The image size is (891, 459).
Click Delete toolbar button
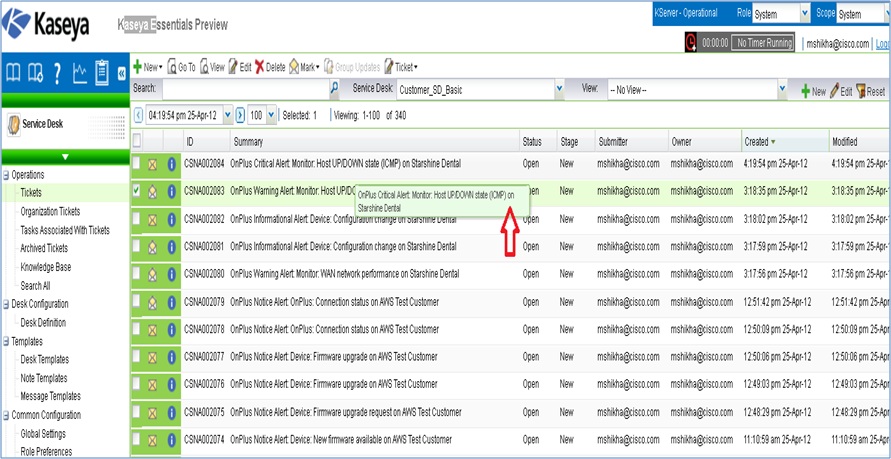click(270, 67)
